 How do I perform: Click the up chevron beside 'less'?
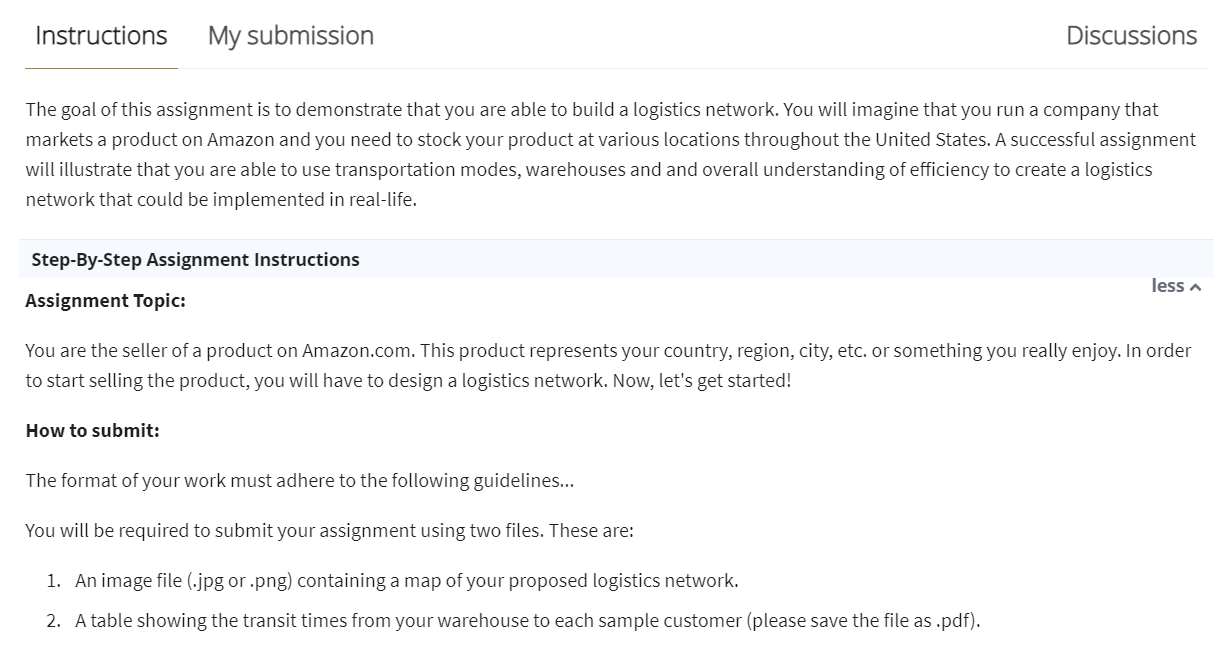pos(1195,287)
